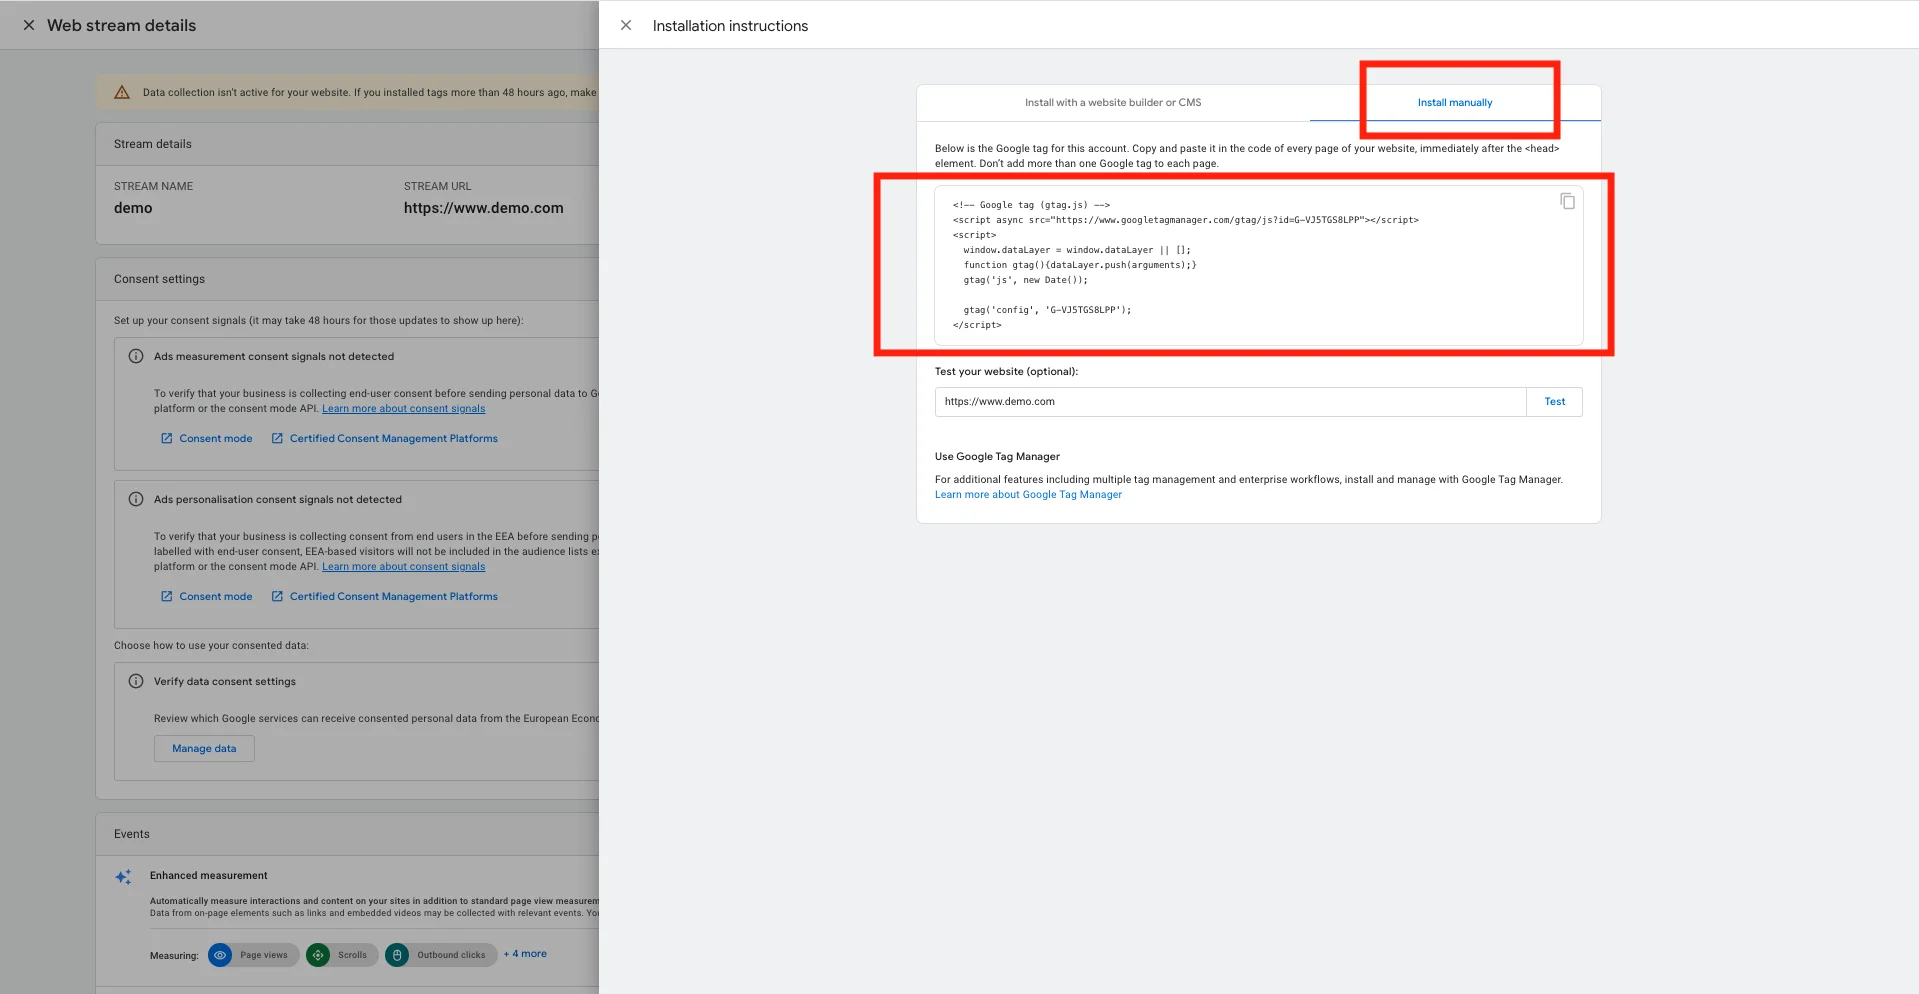
Task: Click the stream name demo
Action: click(x=133, y=208)
